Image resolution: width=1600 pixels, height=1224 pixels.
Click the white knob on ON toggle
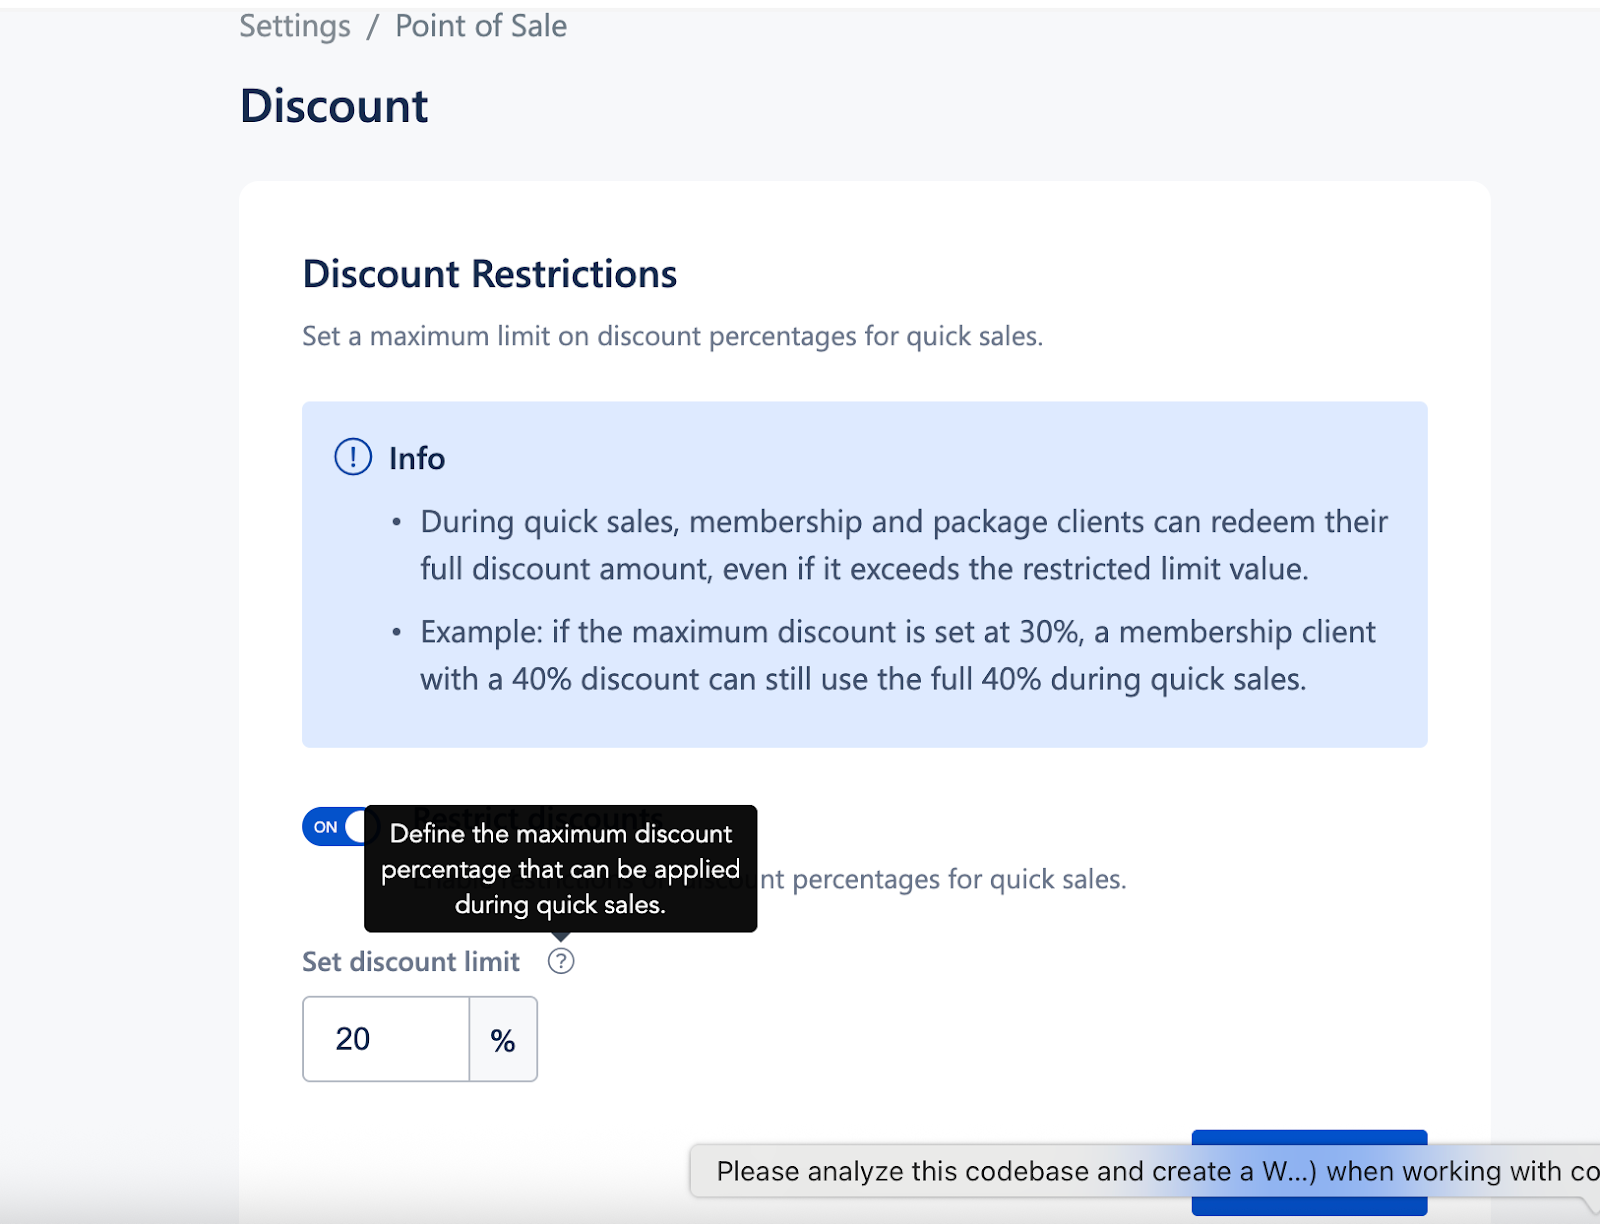click(x=358, y=827)
